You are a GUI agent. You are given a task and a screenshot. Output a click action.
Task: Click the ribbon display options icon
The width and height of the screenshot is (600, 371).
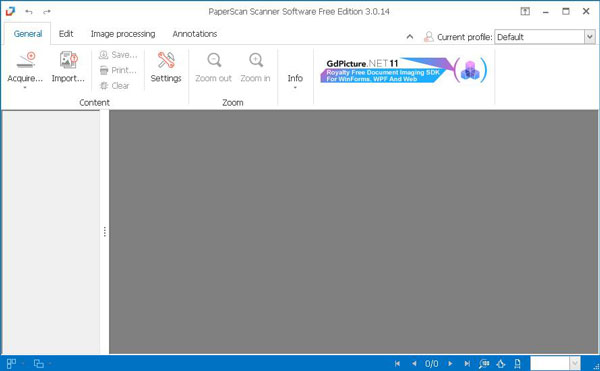(x=525, y=11)
